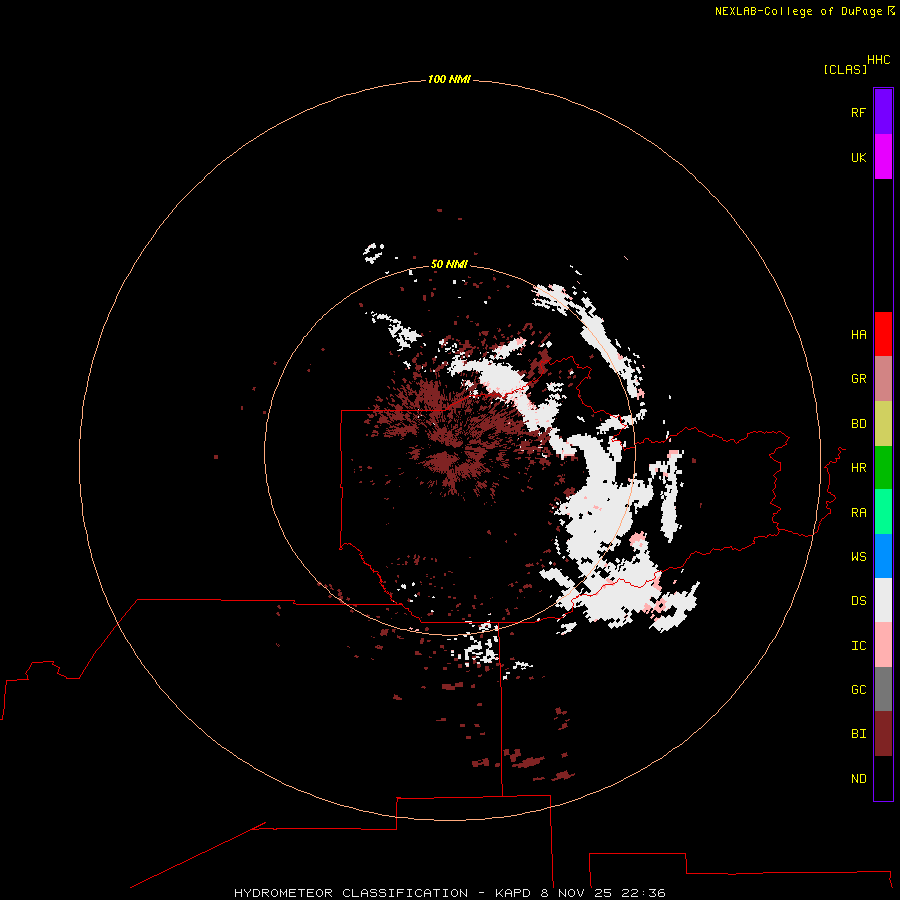Click the HA legend label

click(x=858, y=335)
